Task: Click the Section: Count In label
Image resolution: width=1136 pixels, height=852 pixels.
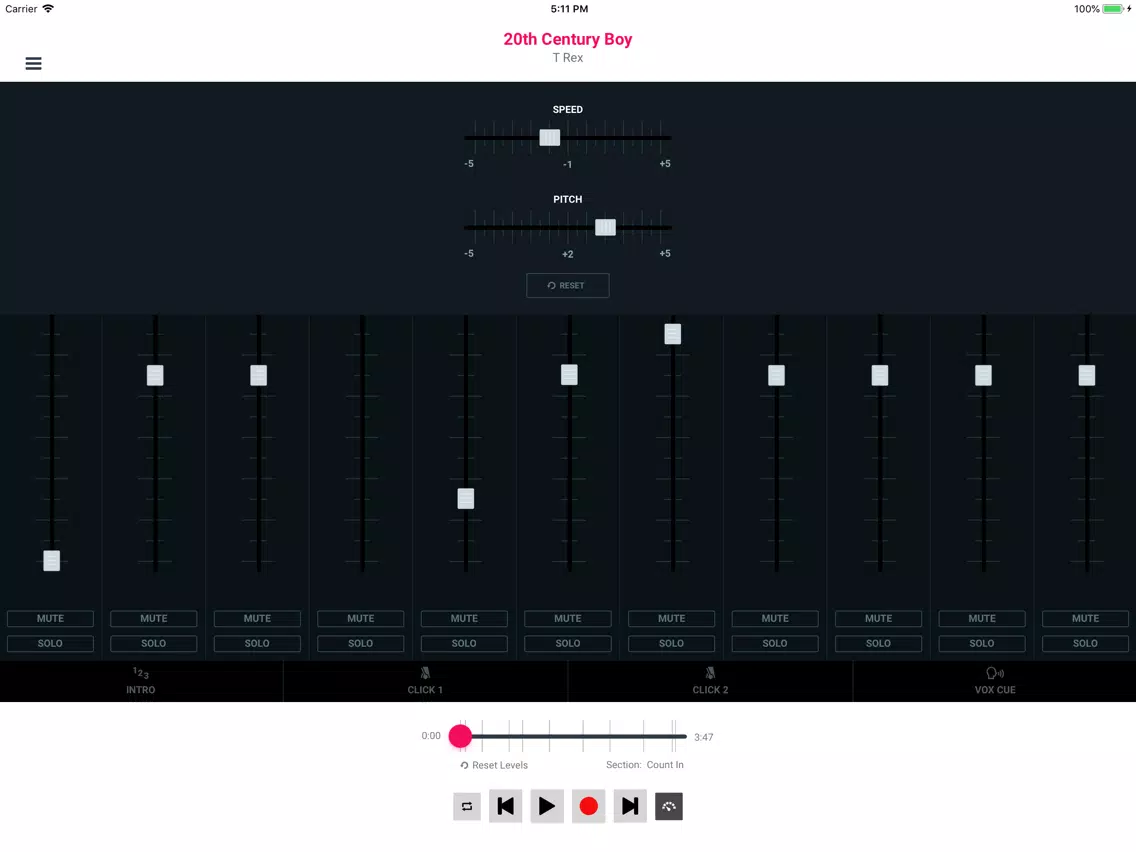Action: pos(645,764)
